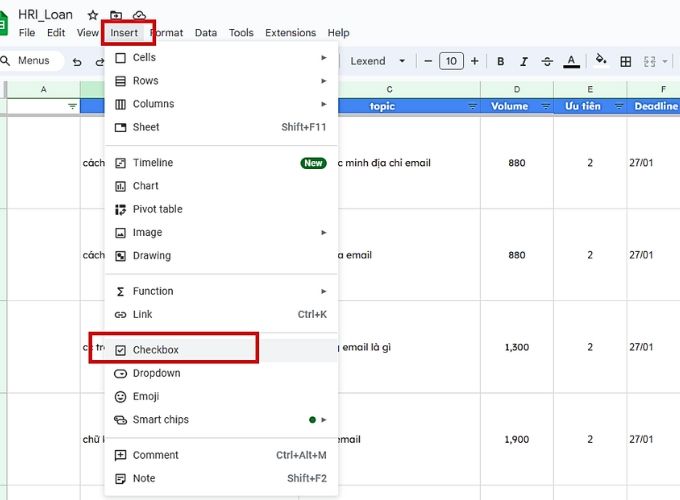Image resolution: width=680 pixels, height=500 pixels.
Task: Click the undo arrow
Action: [x=77, y=62]
